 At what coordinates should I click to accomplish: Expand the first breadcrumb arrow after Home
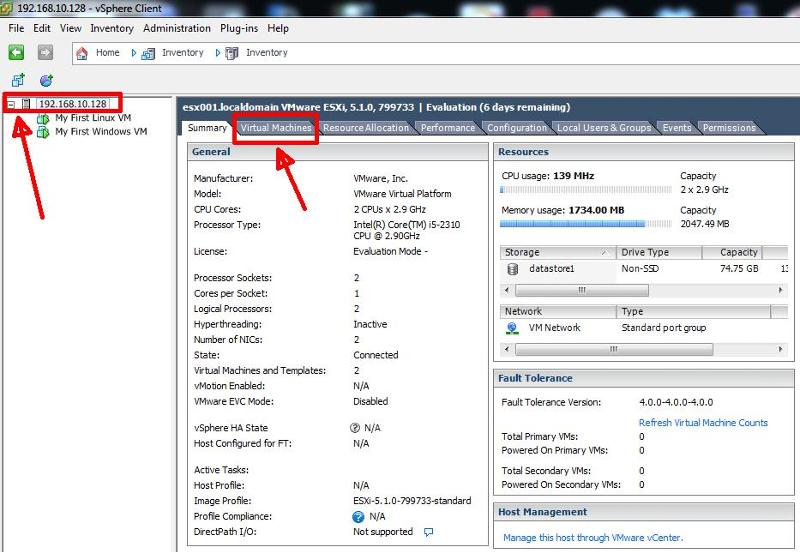pyautogui.click(x=134, y=53)
